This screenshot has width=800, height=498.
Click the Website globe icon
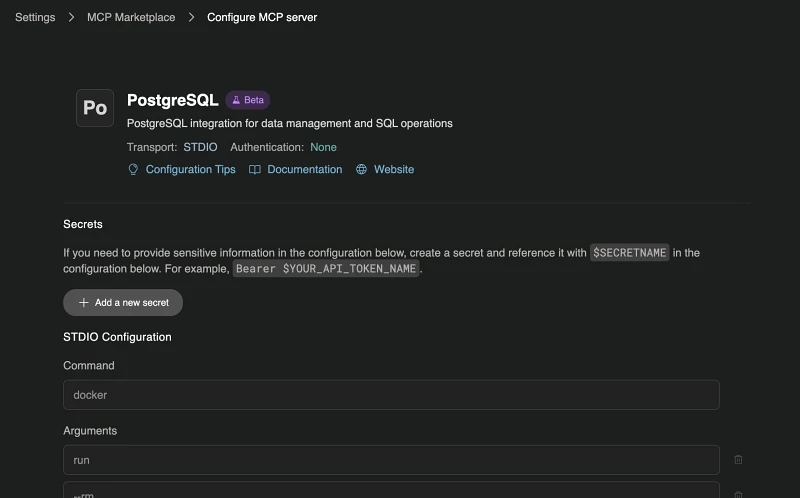point(361,169)
